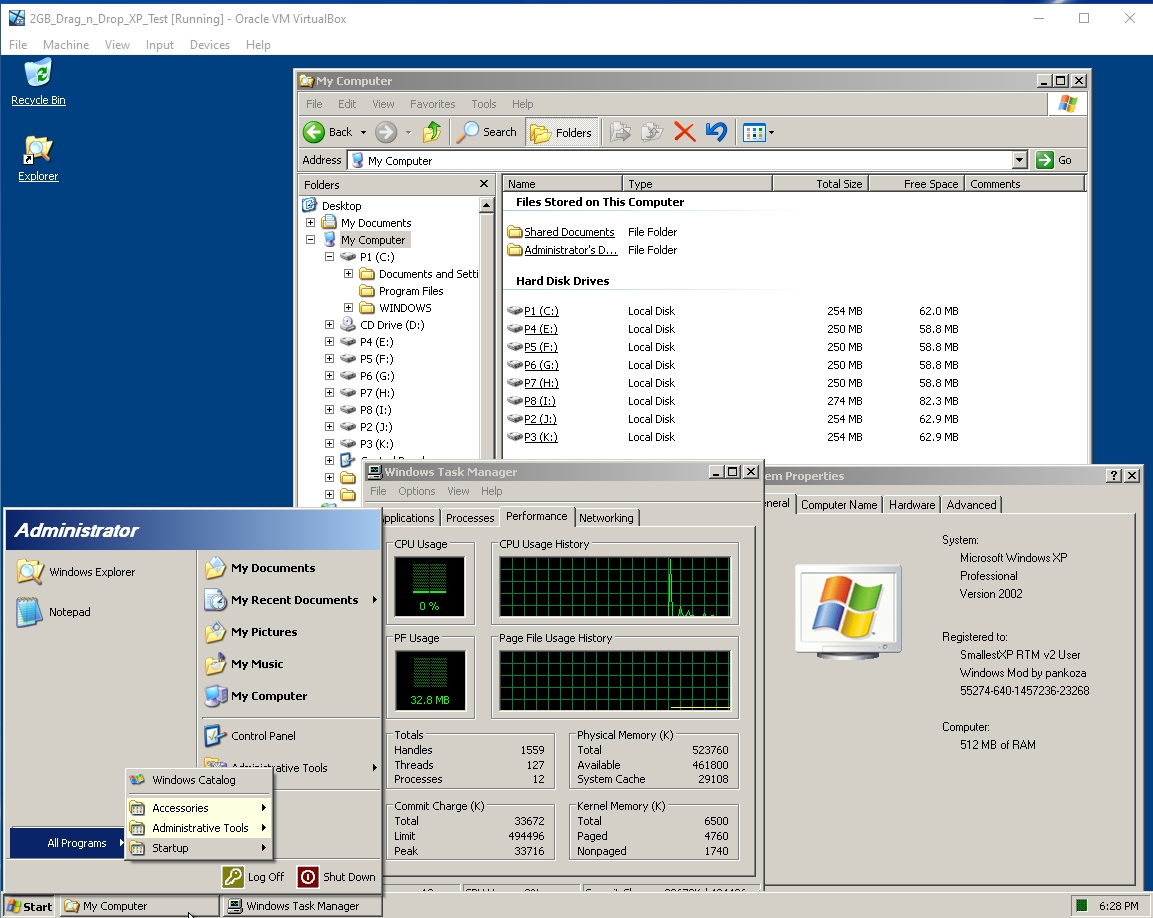Click the red Delete toolbar icon
1153x918 pixels.
point(685,132)
